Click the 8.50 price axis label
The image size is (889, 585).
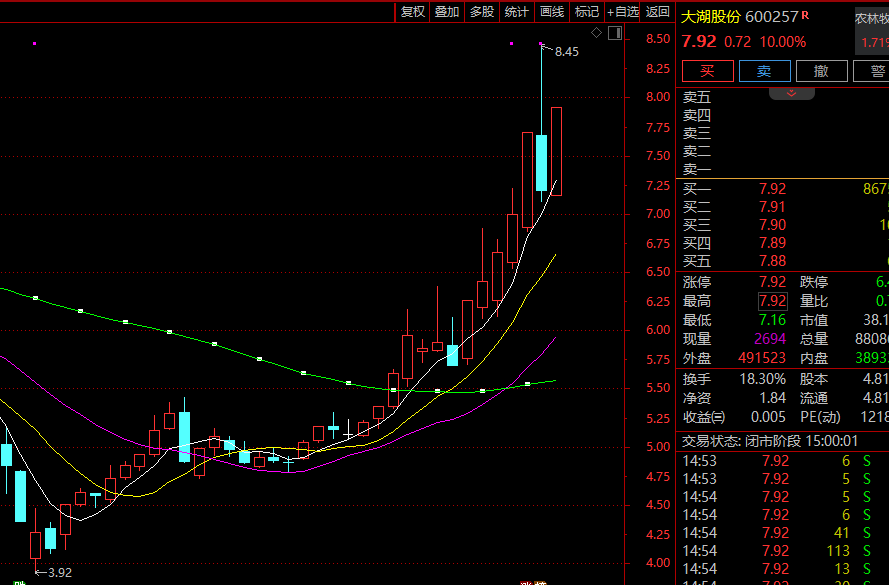tap(658, 39)
